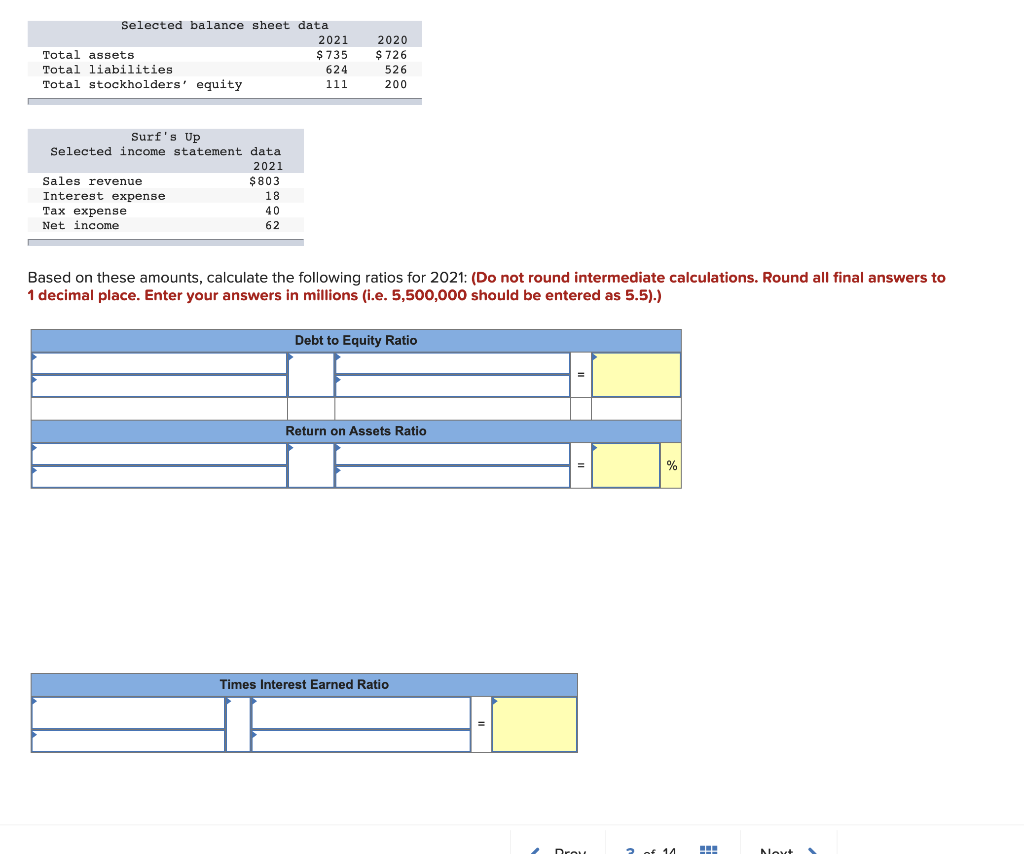Click the yellow Times Interest Earned result box
1024x854 pixels.
534,725
